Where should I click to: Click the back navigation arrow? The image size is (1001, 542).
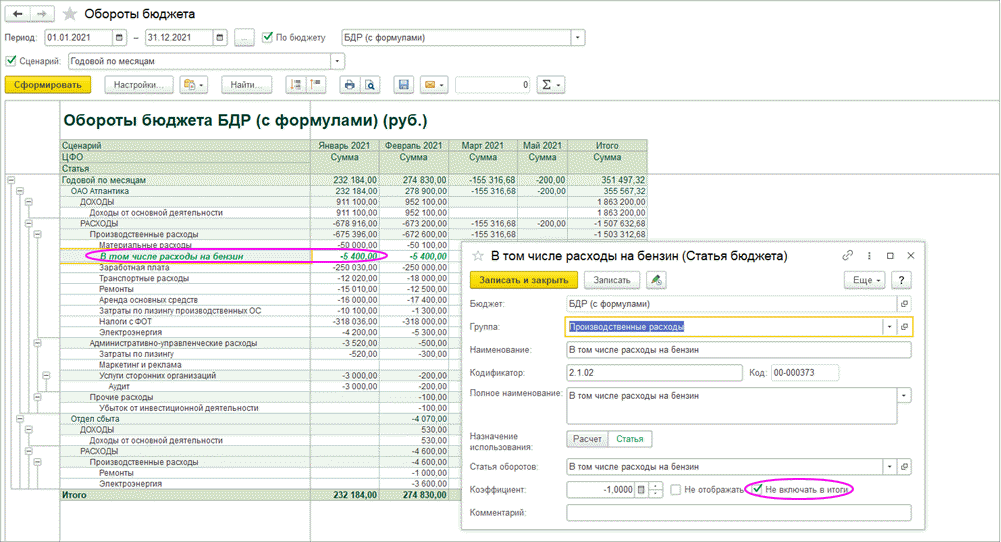point(18,14)
